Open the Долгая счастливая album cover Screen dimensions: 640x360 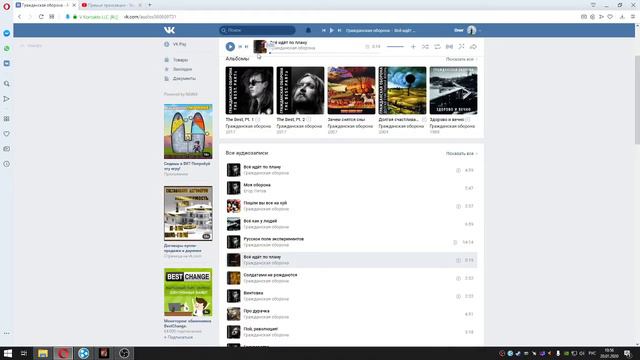pyautogui.click(x=402, y=91)
